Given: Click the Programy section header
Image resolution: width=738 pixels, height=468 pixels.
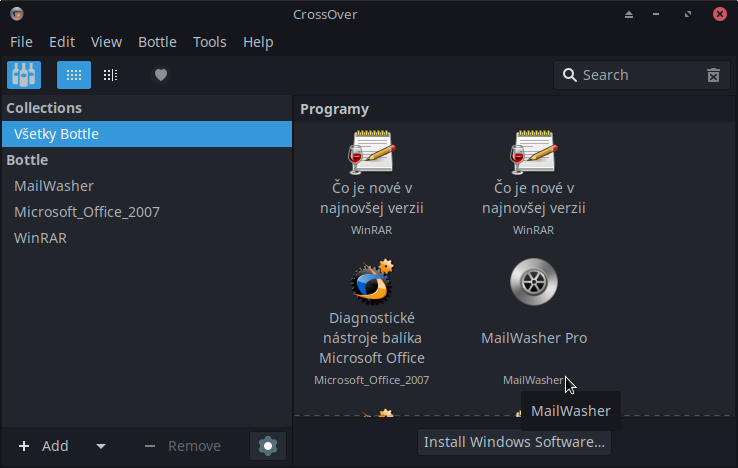Looking at the screenshot, I should click(x=335, y=109).
